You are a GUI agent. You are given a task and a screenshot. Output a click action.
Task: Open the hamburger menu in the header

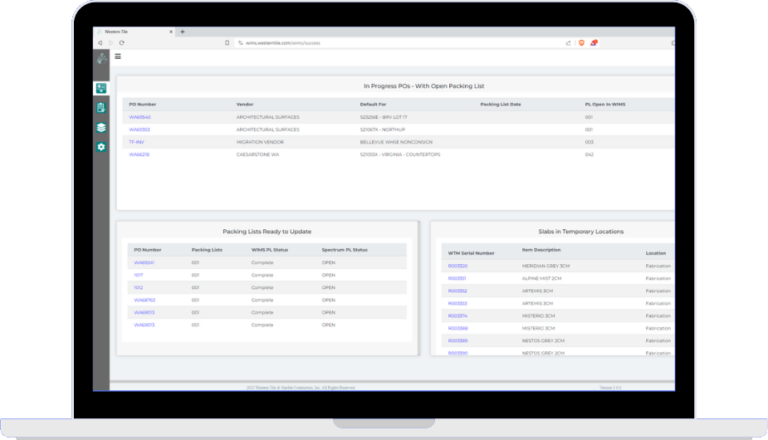coord(119,57)
